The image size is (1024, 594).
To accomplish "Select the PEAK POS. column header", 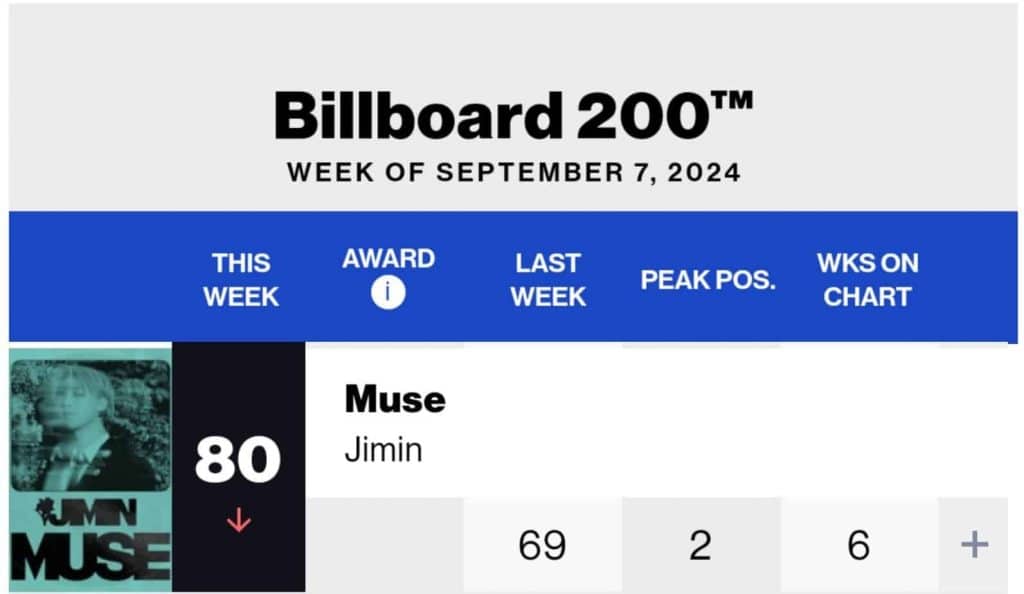I will tap(708, 280).
